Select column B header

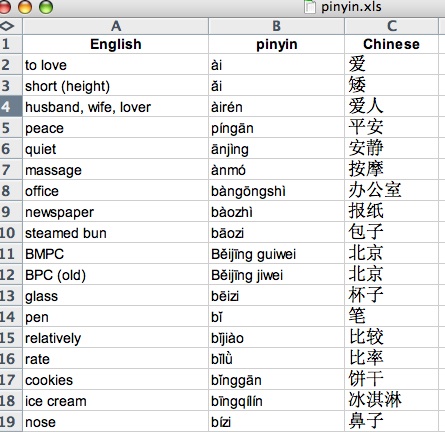[x=277, y=26]
